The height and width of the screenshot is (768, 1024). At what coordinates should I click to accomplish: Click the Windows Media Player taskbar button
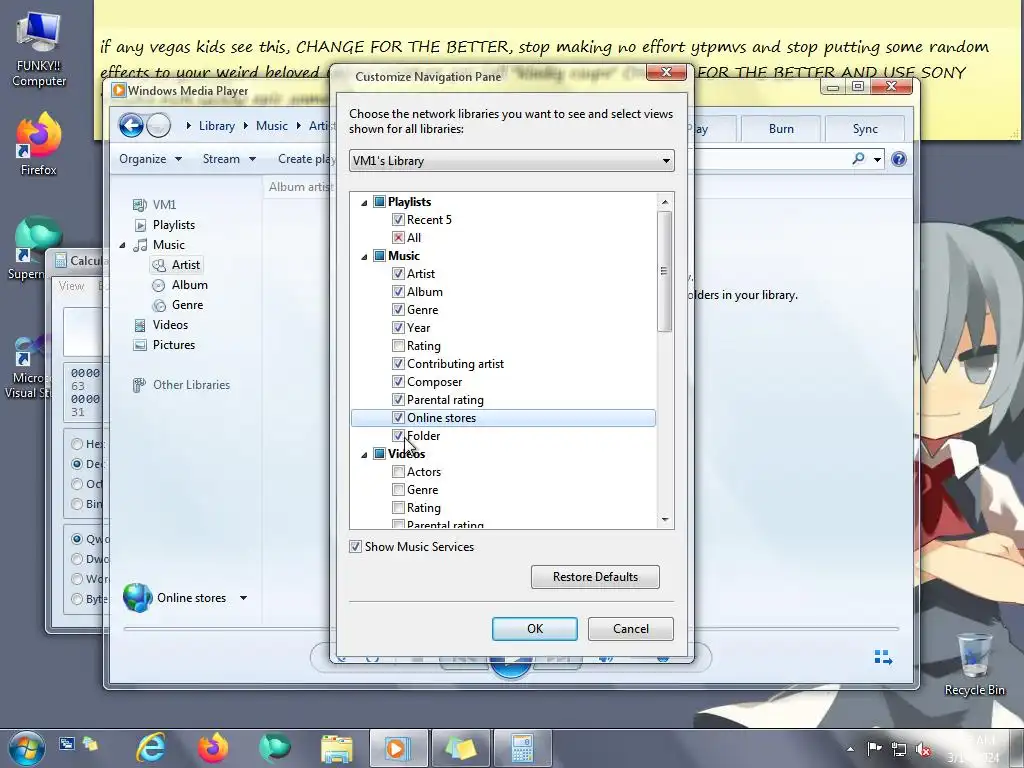[x=398, y=748]
